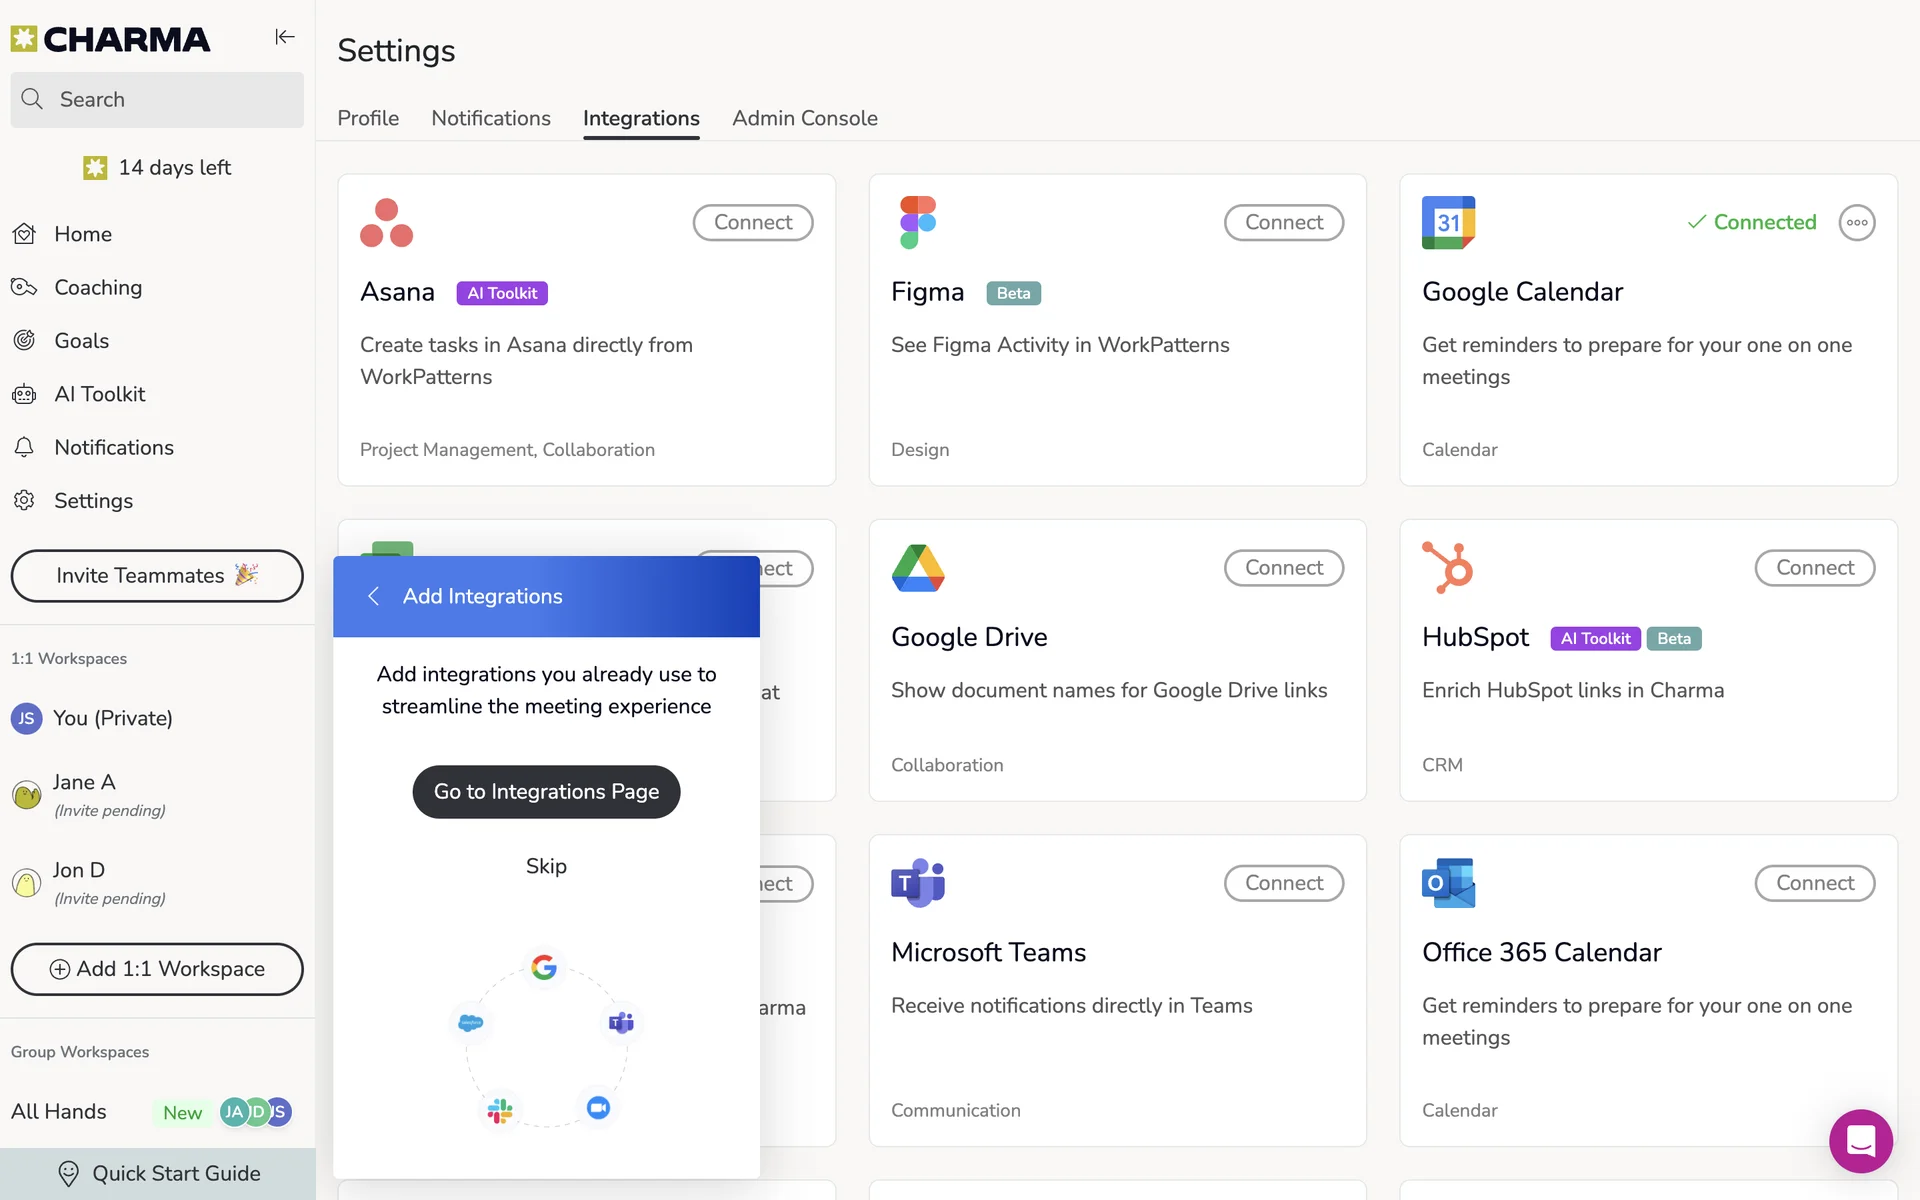Connect the Asana integration
This screenshot has width=1920, height=1200.
pos(752,222)
